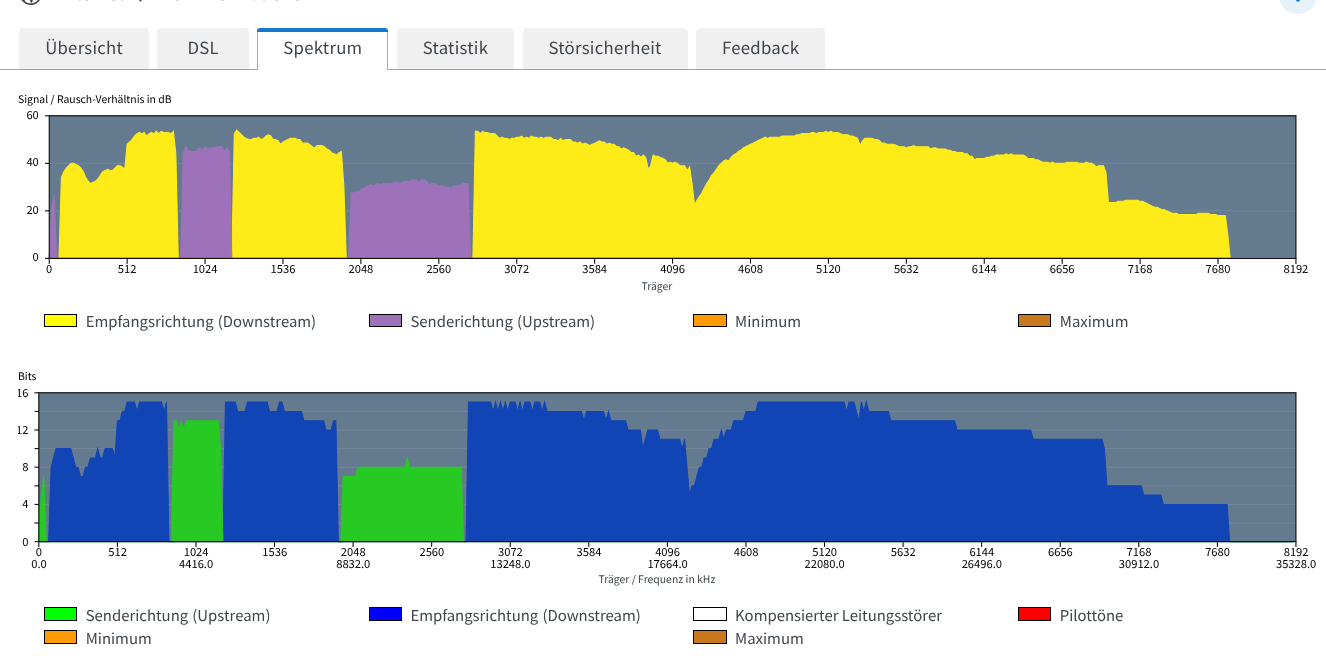Select brown Maximum swatch in SNR legend
The width and height of the screenshot is (1326, 656).
[x=1034, y=321]
